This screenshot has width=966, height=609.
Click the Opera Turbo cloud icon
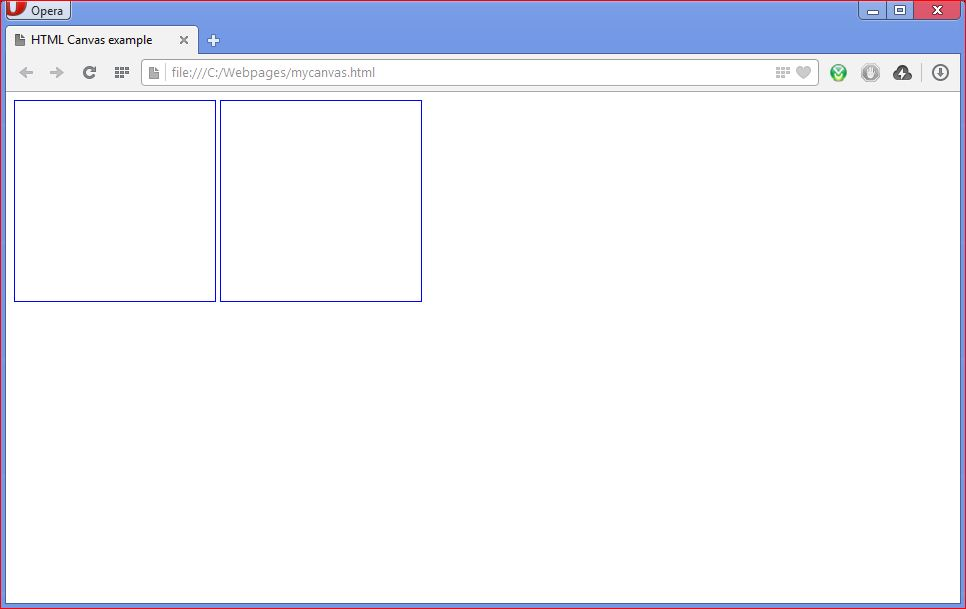point(902,72)
